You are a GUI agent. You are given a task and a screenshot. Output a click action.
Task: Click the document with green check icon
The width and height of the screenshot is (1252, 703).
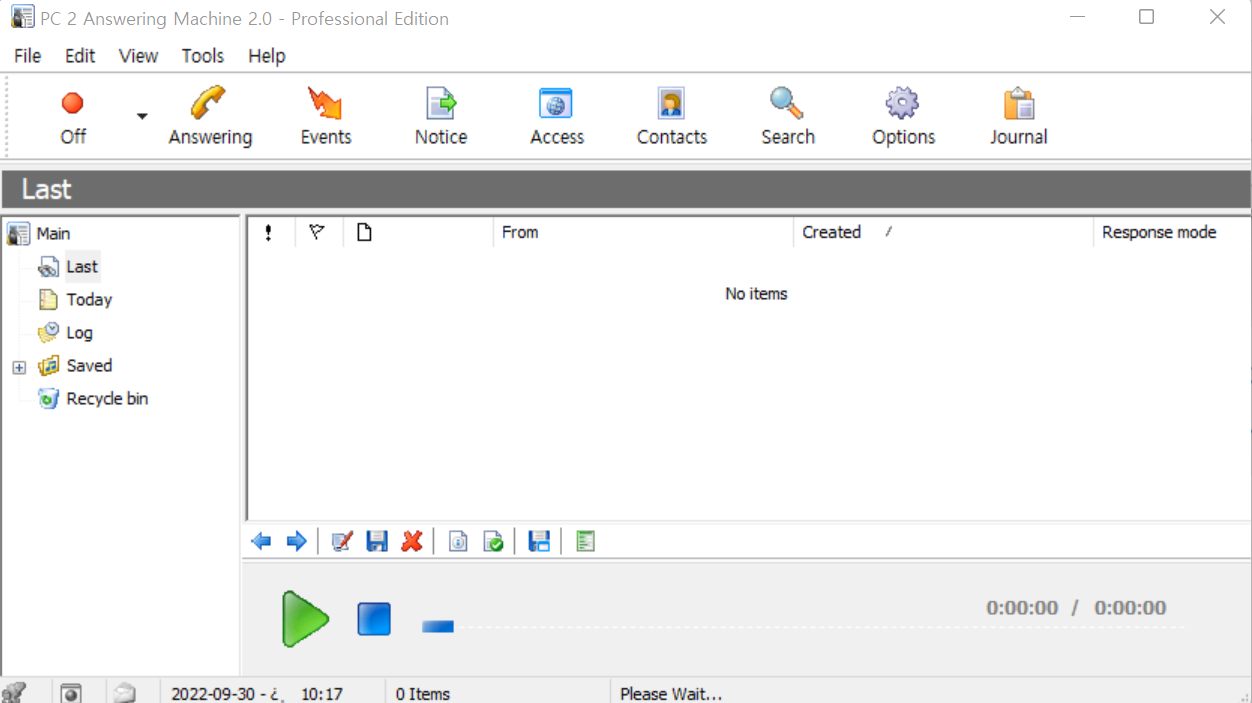click(x=493, y=541)
